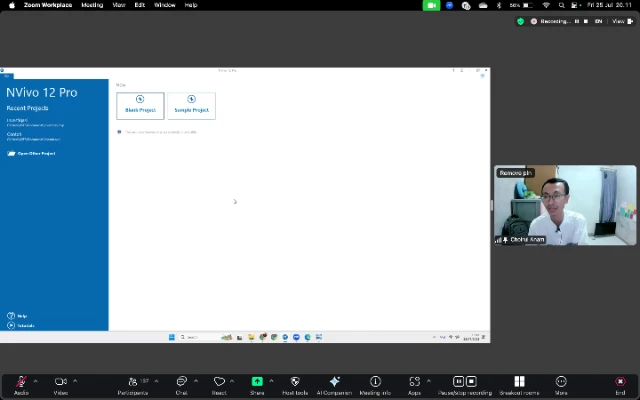
Task: Click the green Share screen button
Action: pyautogui.click(x=257, y=385)
